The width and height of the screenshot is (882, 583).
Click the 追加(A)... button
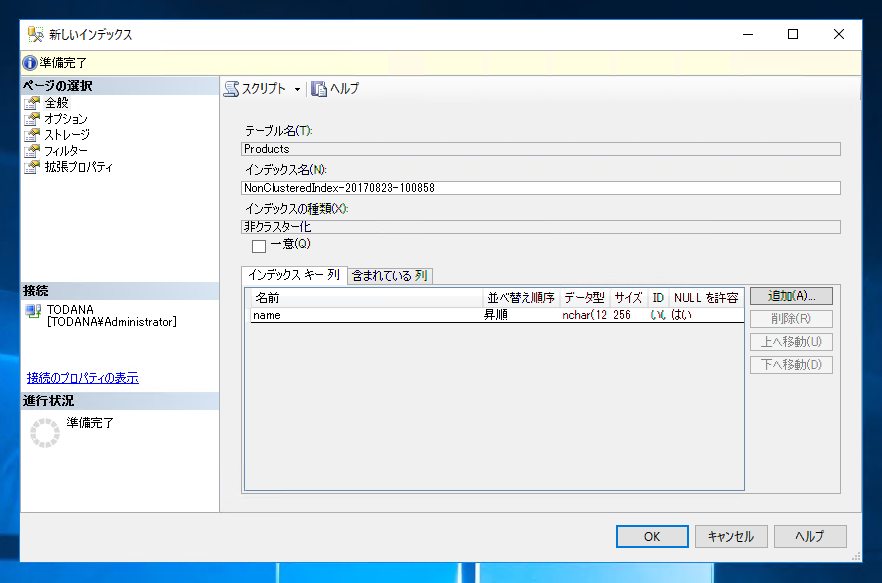791,296
